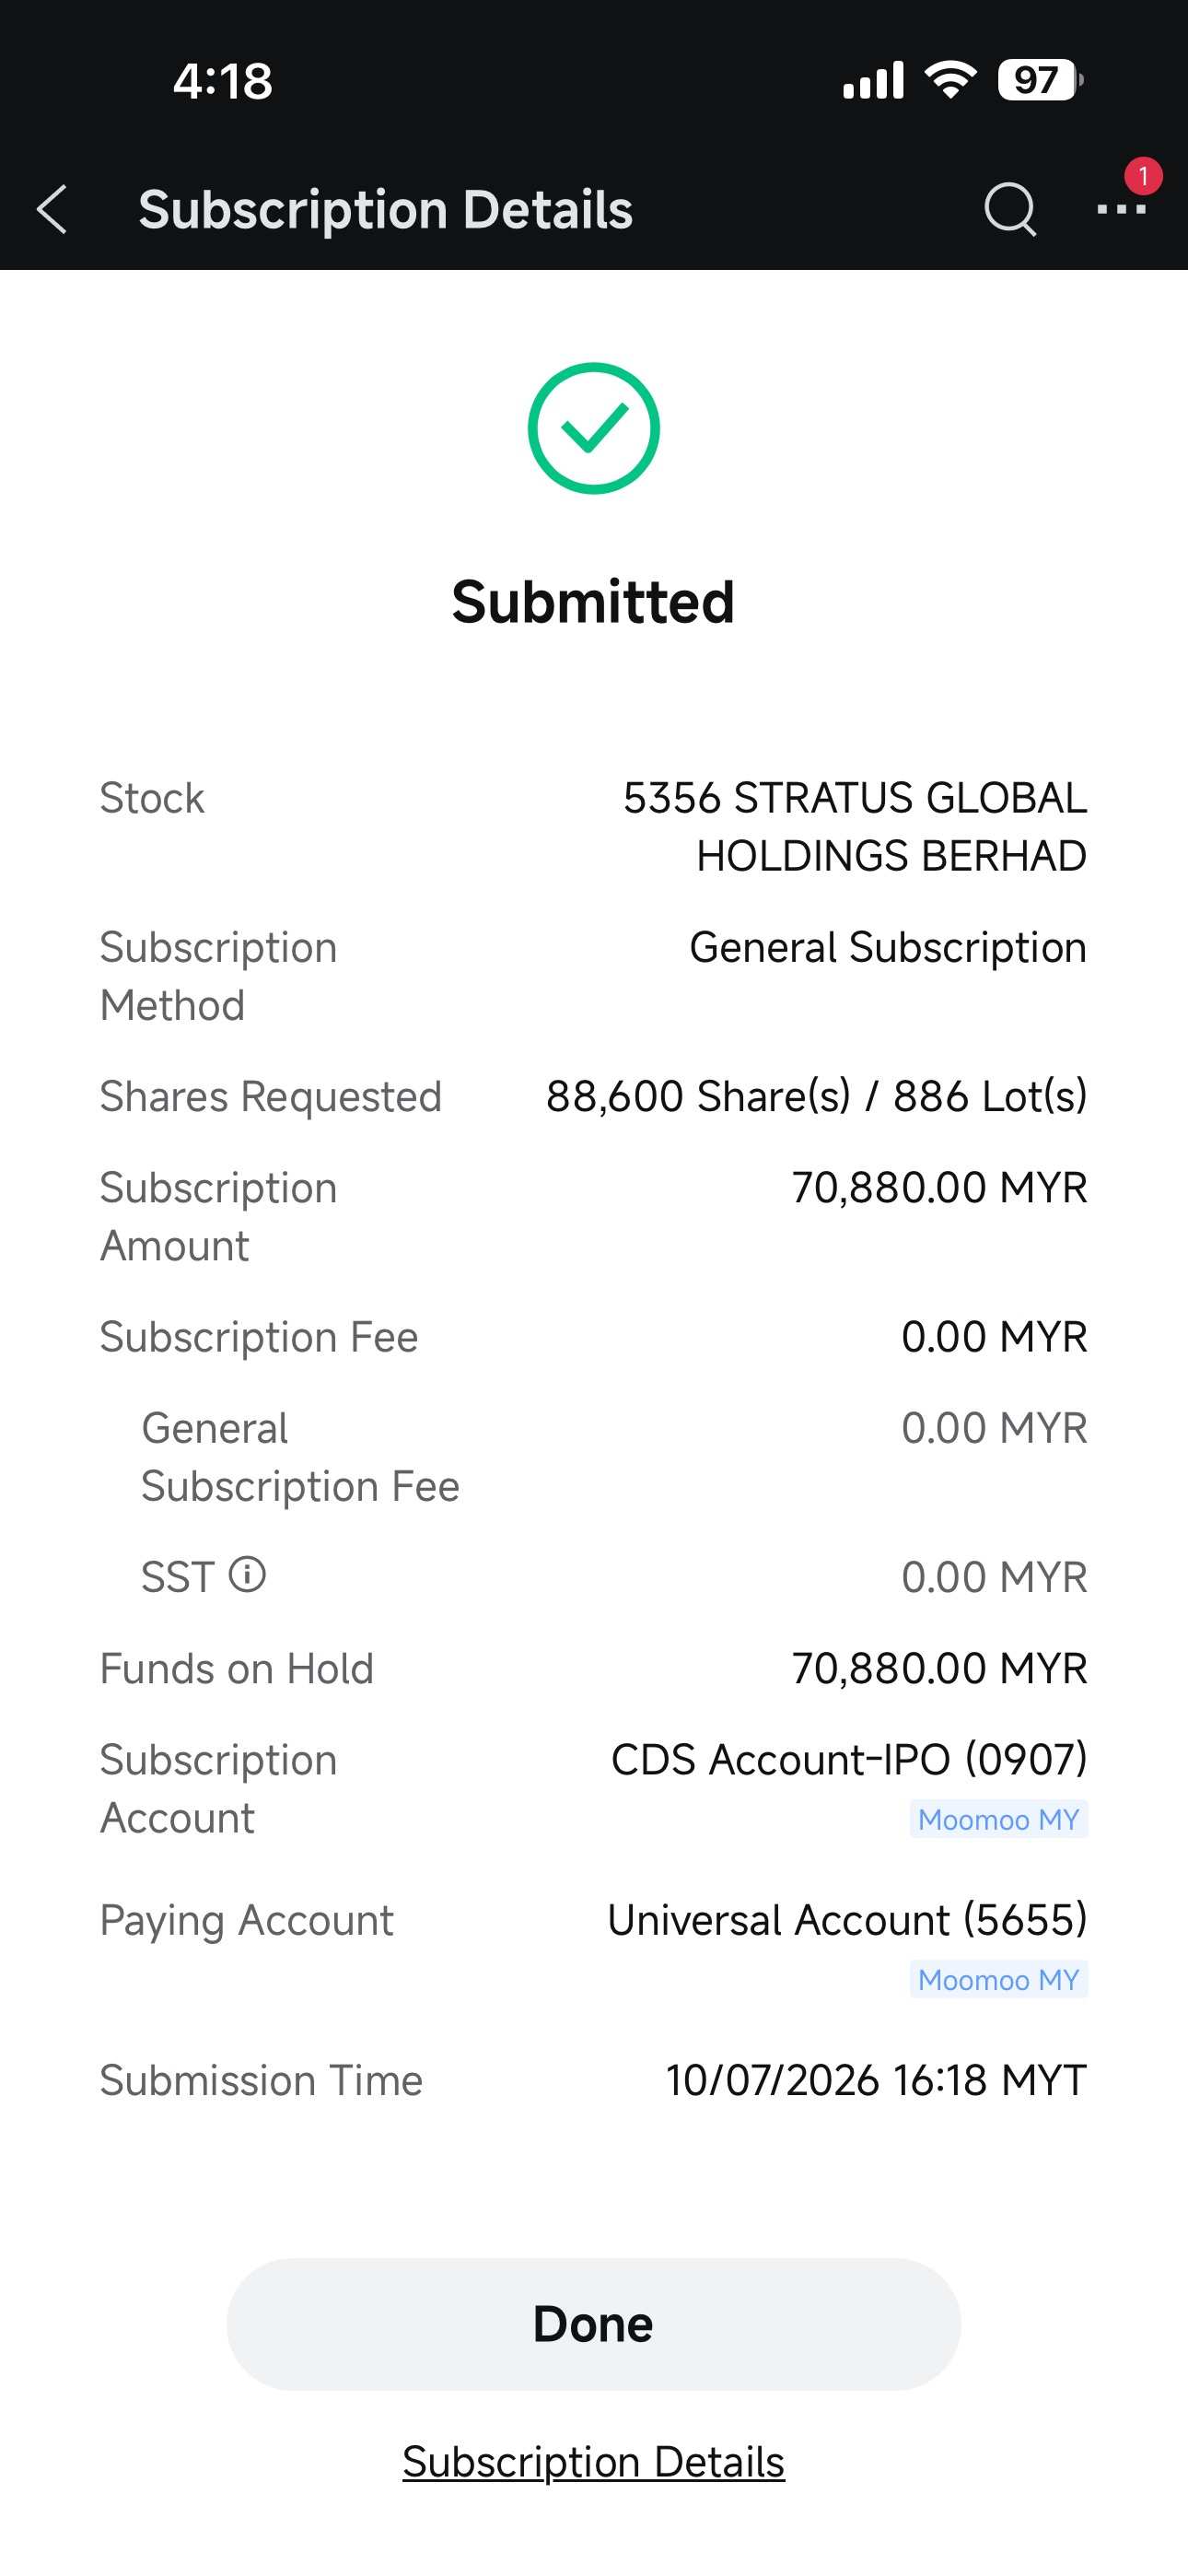This screenshot has height=2576, width=1188.
Task: Tap the green submitted checkmark icon
Action: [594, 428]
